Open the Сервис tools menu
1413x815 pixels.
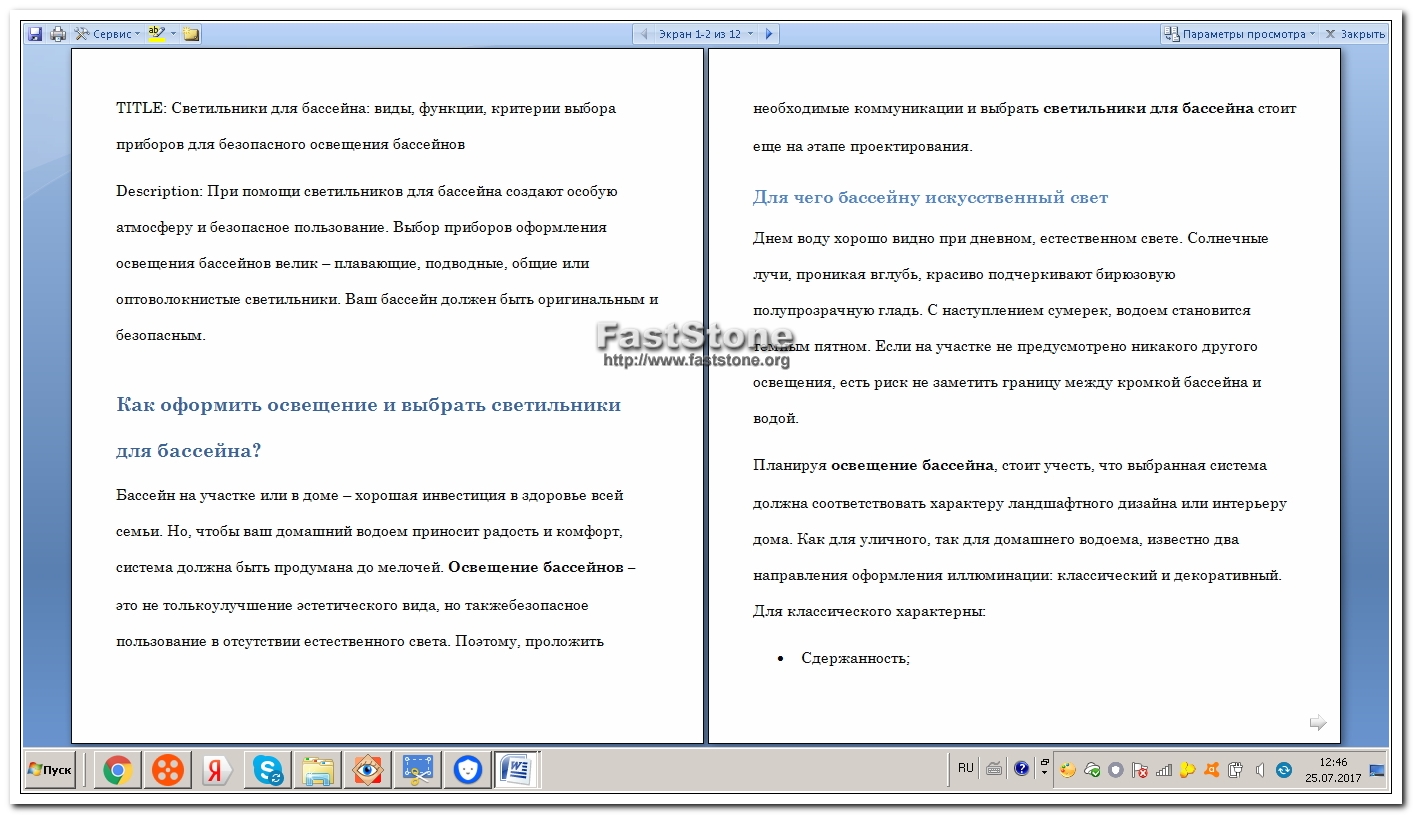107,34
